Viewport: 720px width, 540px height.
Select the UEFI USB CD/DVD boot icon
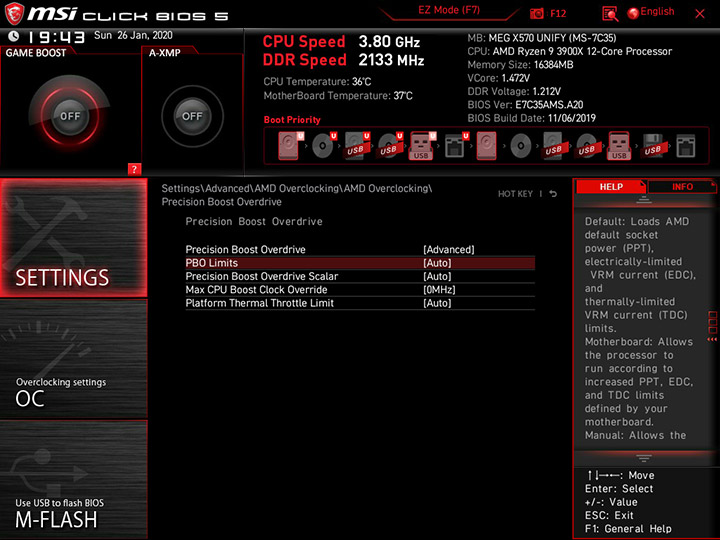coord(390,146)
